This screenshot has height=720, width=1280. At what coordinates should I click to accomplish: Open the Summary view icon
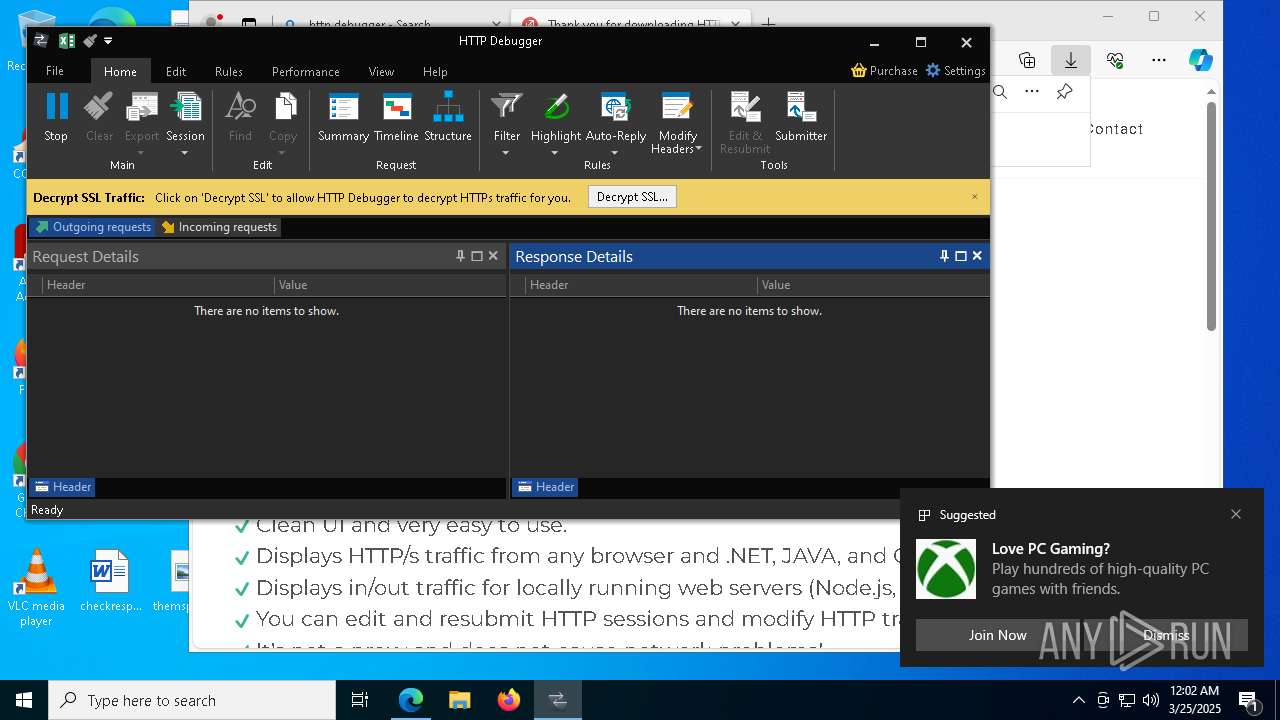tap(343, 107)
